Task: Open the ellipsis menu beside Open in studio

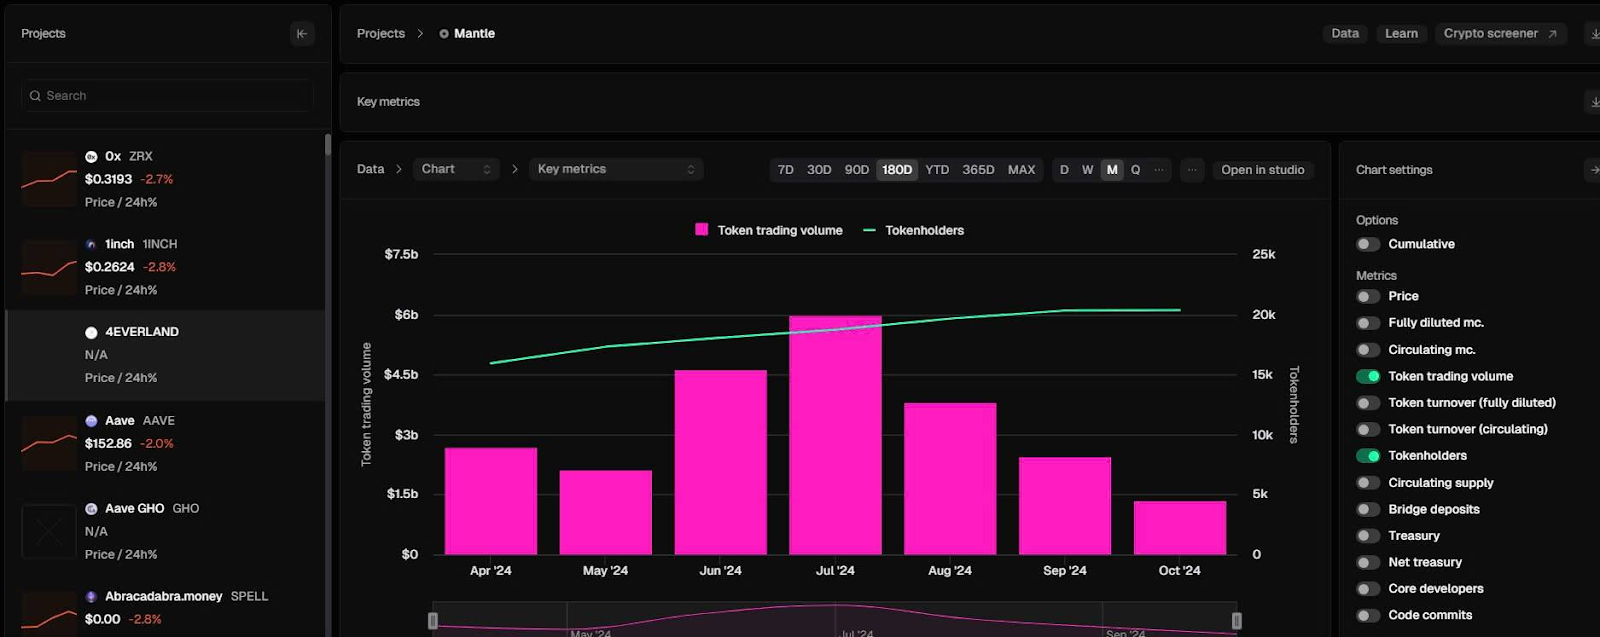Action: [1192, 170]
